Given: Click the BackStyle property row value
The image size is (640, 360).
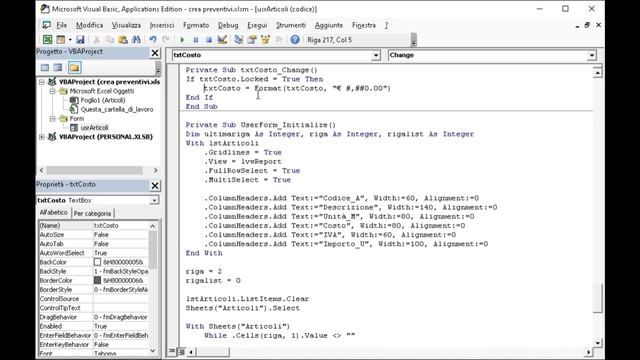Looking at the screenshot, I should [x=121, y=271].
